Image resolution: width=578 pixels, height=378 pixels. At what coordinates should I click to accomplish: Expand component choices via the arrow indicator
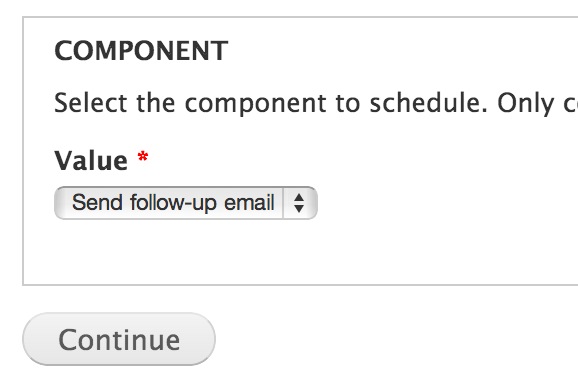299,203
